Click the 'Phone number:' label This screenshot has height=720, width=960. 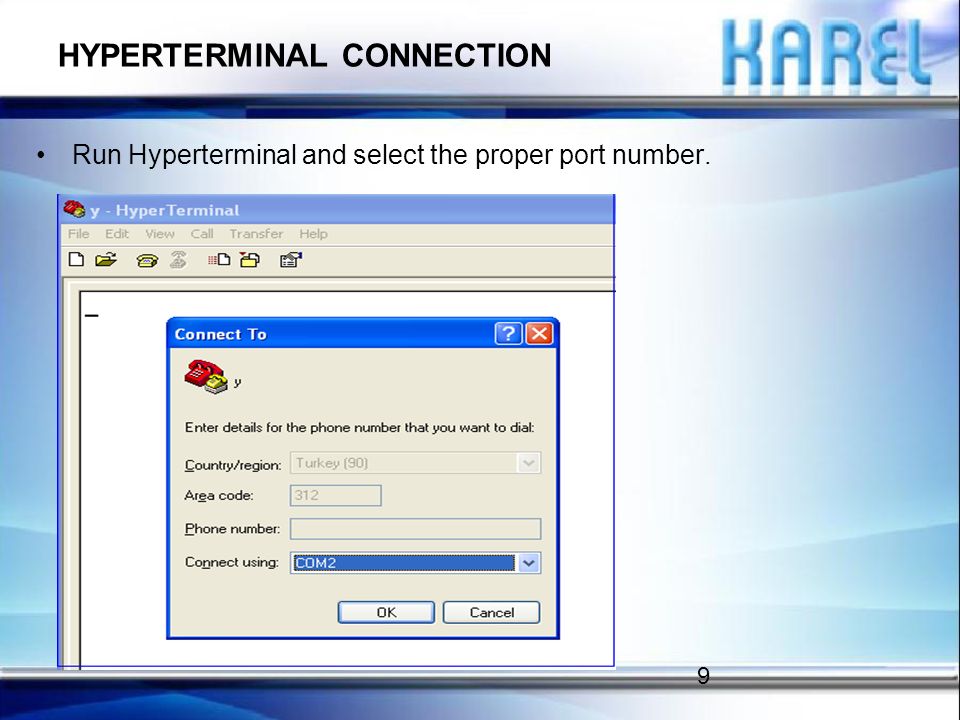[232, 528]
